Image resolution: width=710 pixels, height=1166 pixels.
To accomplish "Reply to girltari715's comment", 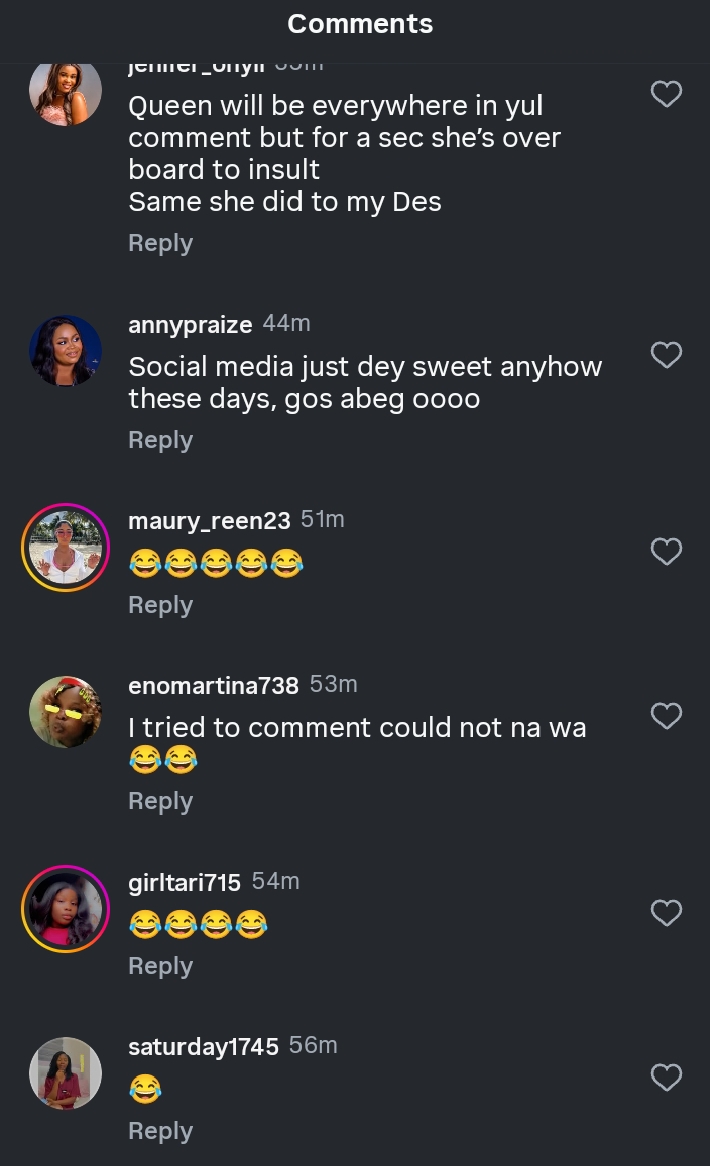I will coord(160,966).
